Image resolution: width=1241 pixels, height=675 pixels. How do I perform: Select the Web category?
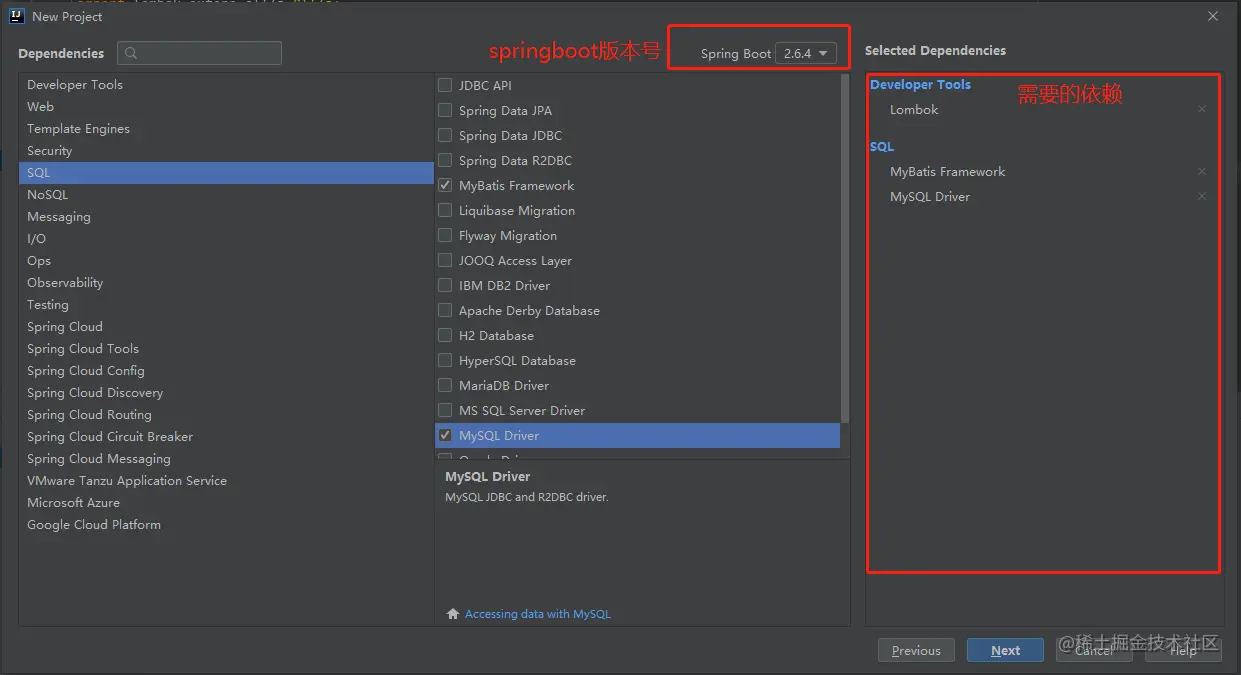tap(226, 106)
